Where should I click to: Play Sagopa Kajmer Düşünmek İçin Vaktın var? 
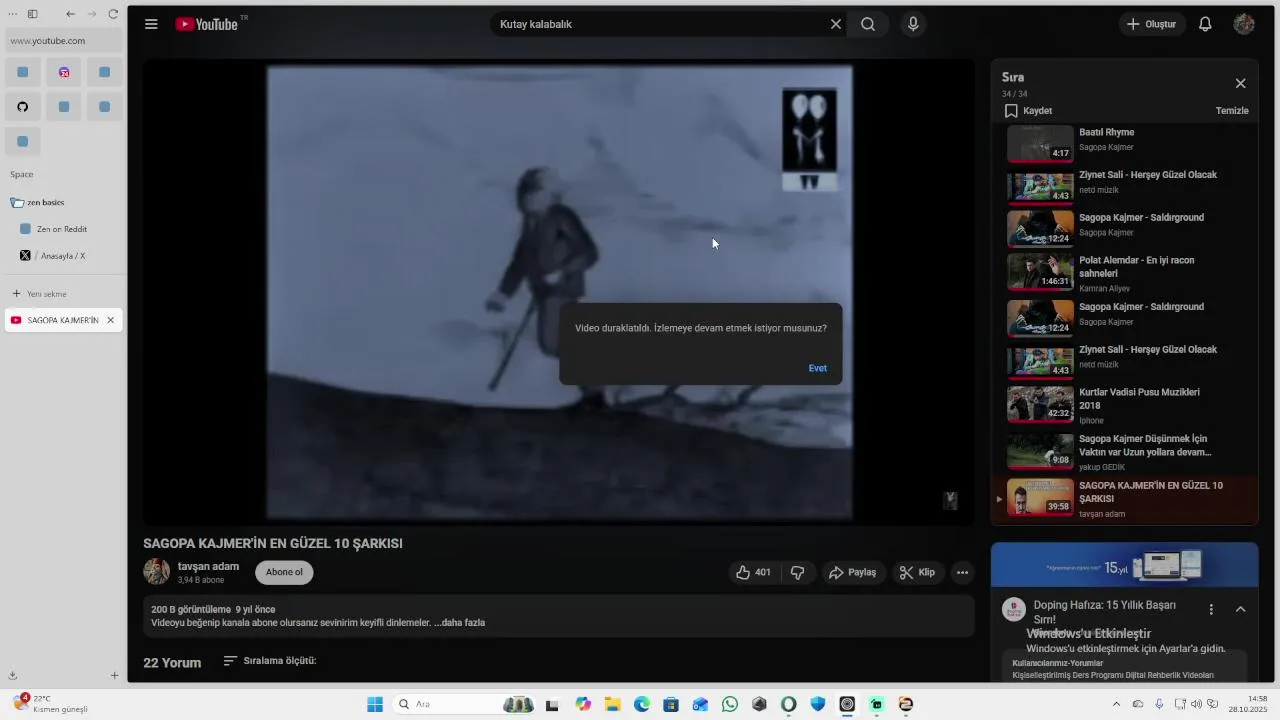[x=1123, y=451]
